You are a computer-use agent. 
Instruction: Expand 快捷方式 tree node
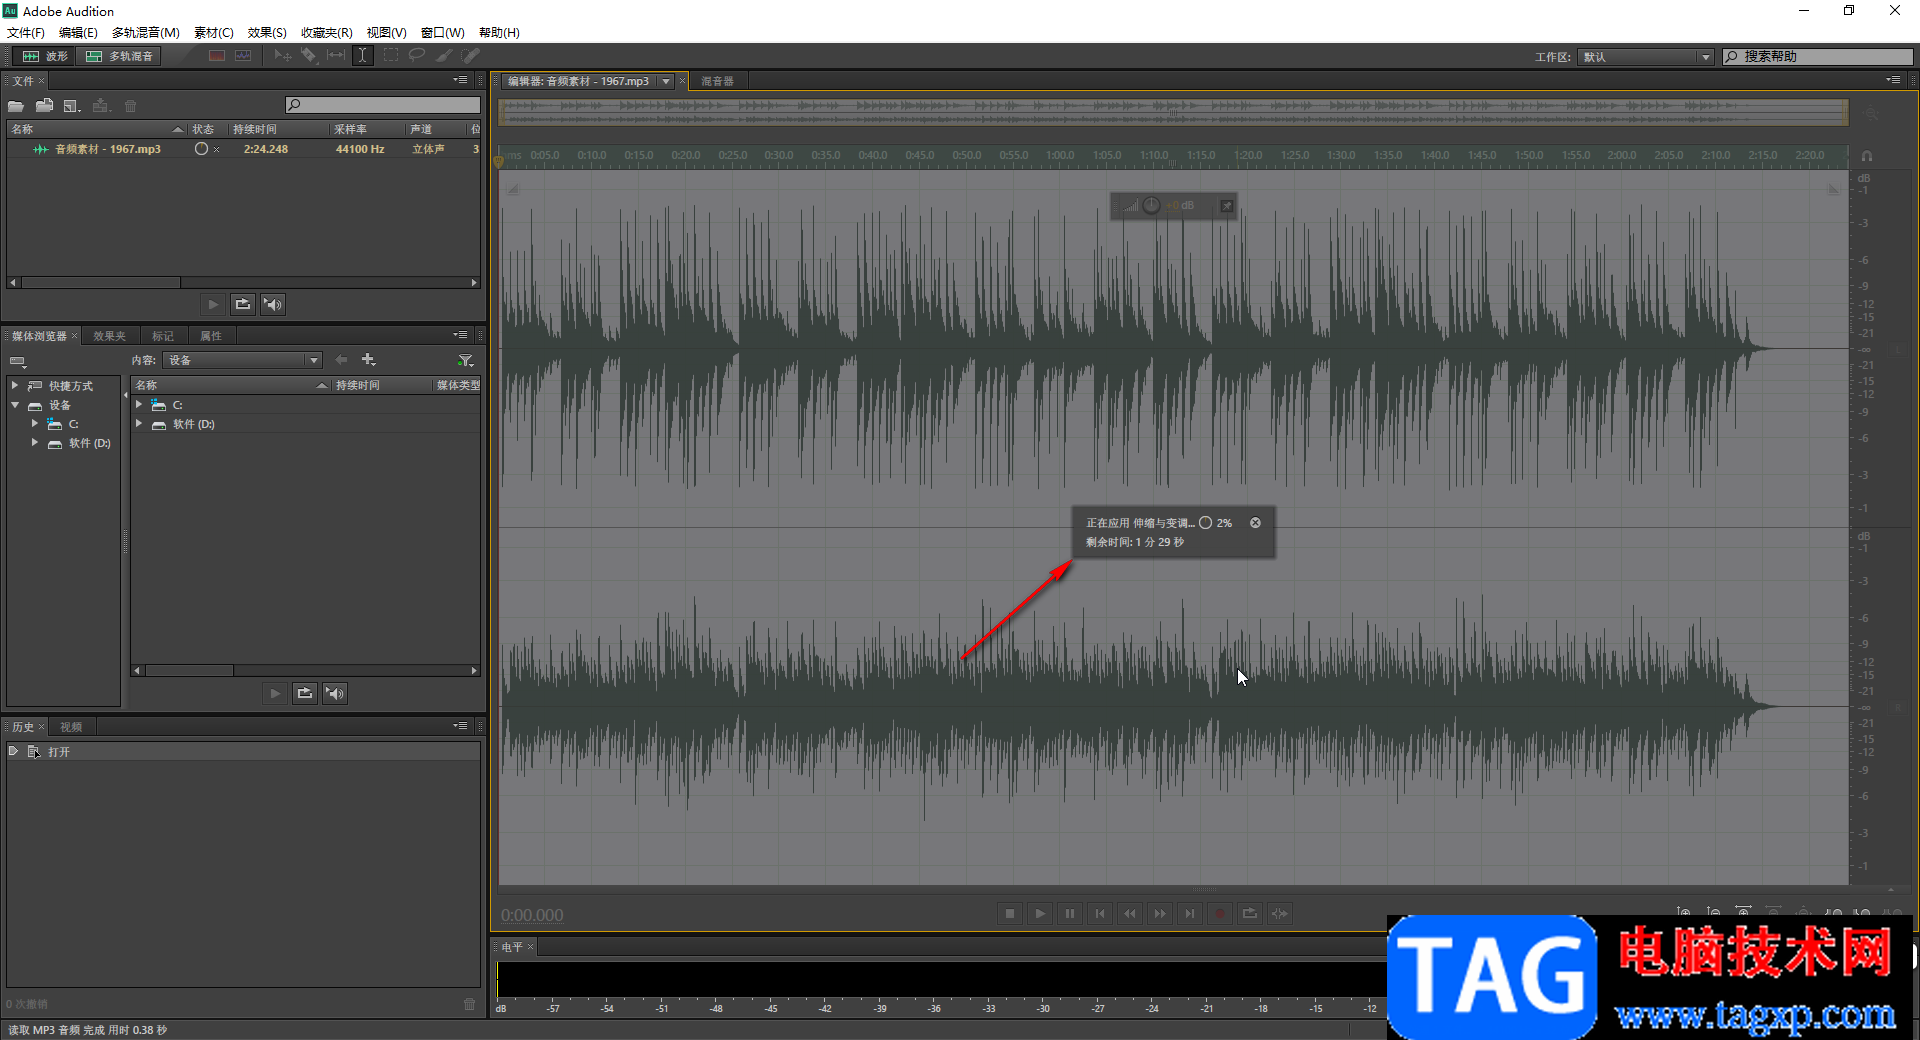[15, 385]
